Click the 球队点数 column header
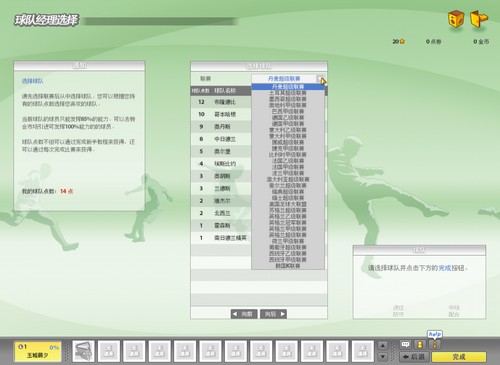500x365 pixels. coord(201,91)
